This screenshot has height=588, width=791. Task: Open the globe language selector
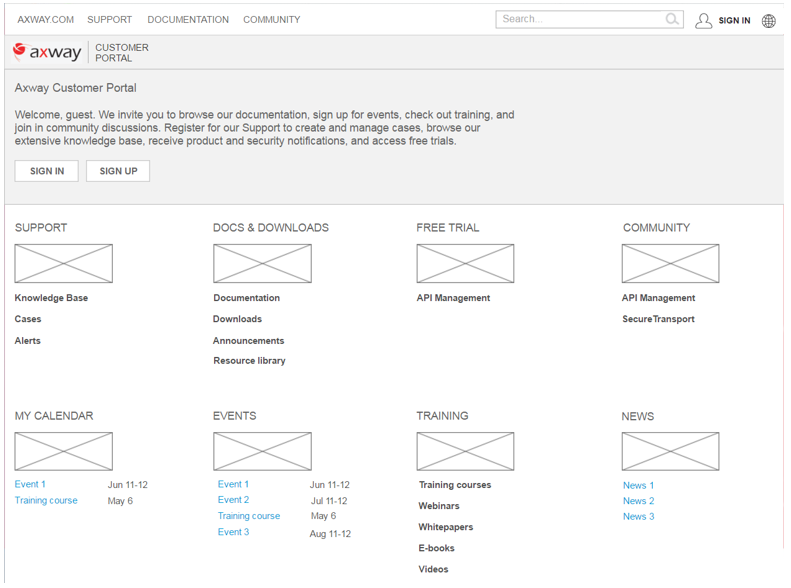pyautogui.click(x=768, y=20)
